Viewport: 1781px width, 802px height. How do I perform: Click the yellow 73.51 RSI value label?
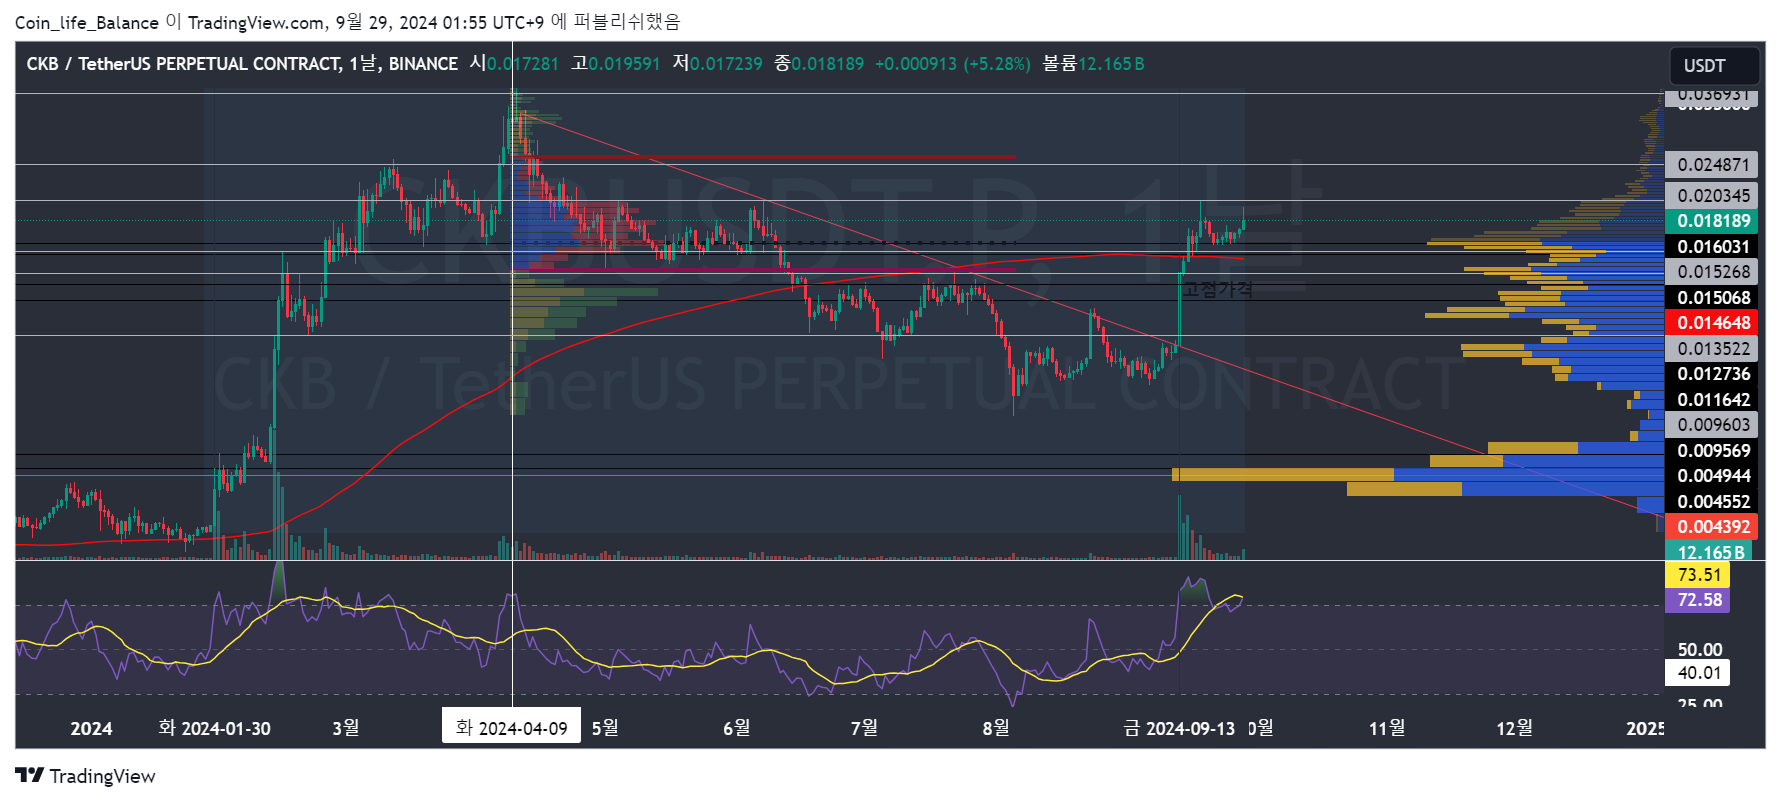coord(1698,575)
